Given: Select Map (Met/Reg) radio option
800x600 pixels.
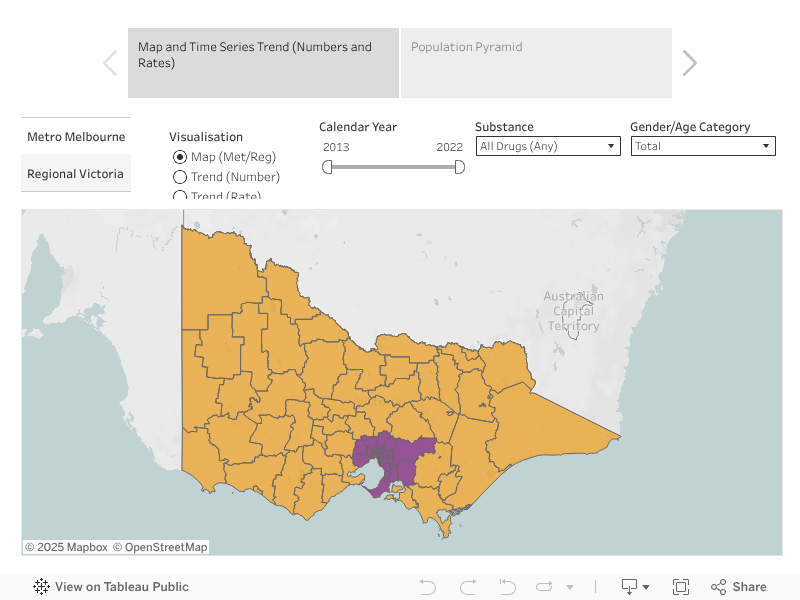Looking at the screenshot, I should [180, 157].
